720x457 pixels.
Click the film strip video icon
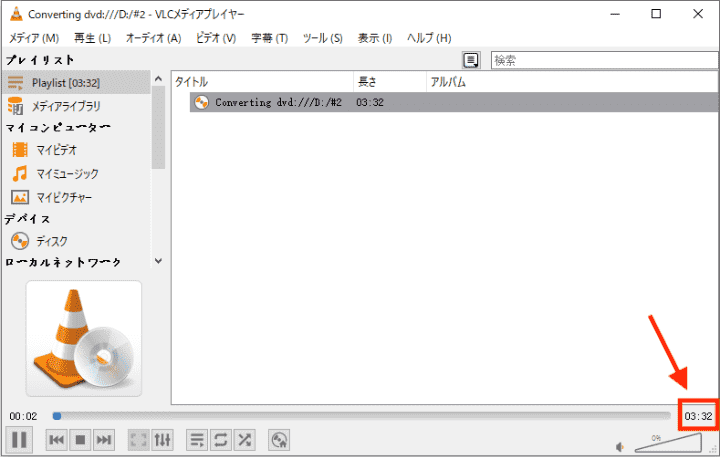20,150
